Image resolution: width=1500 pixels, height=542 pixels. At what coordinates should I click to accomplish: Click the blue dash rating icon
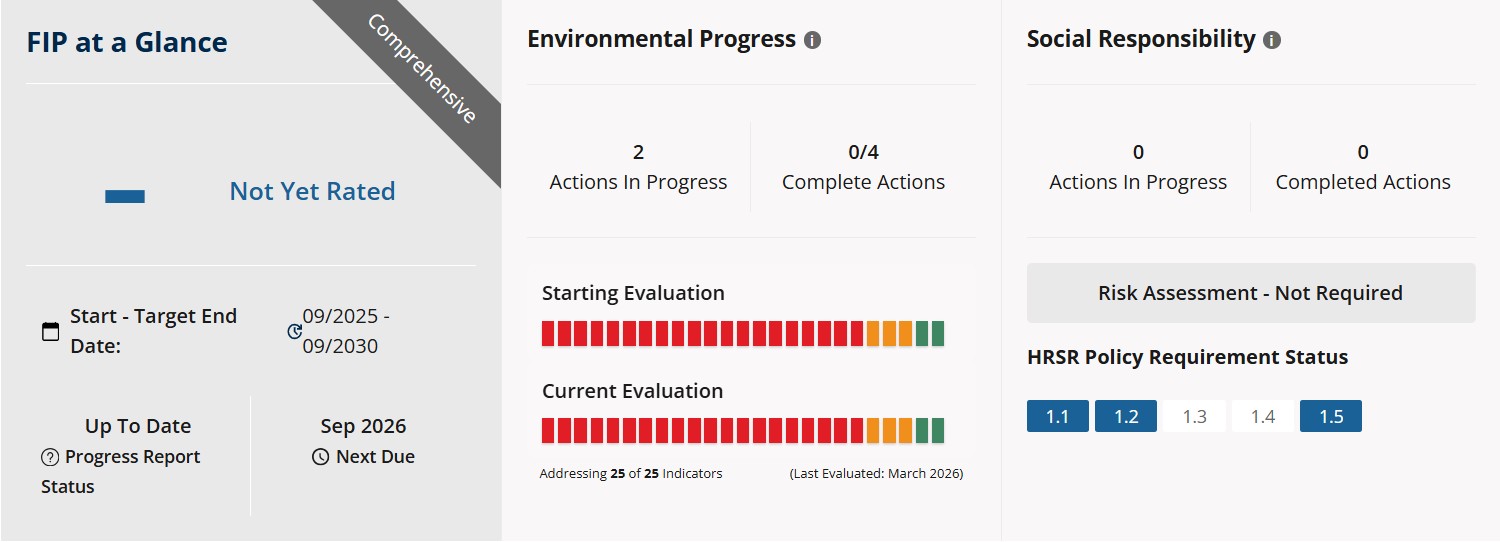tap(125, 196)
